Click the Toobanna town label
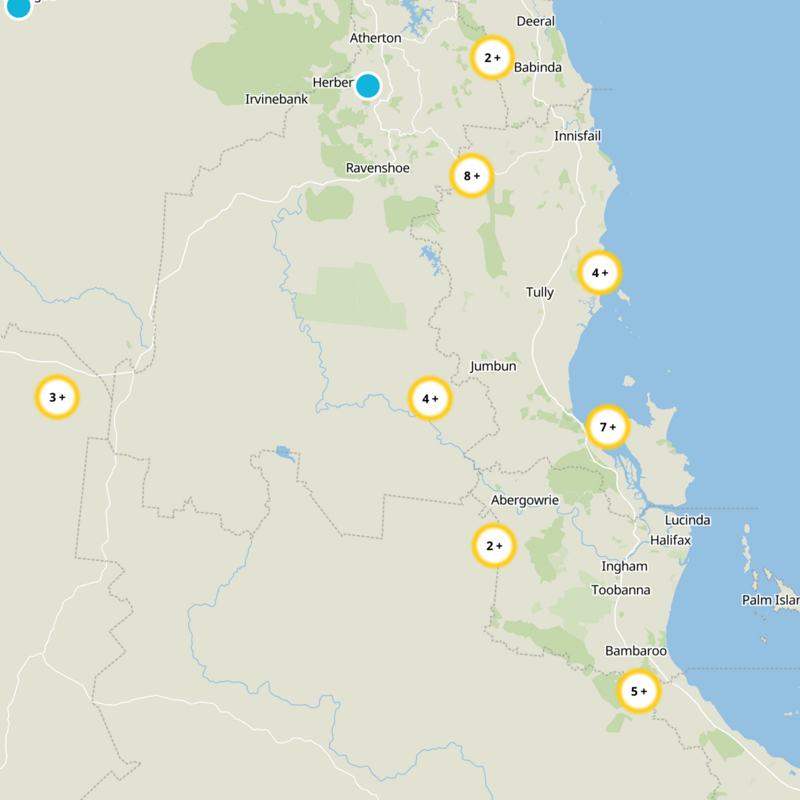The width and height of the screenshot is (800, 800). 620,590
